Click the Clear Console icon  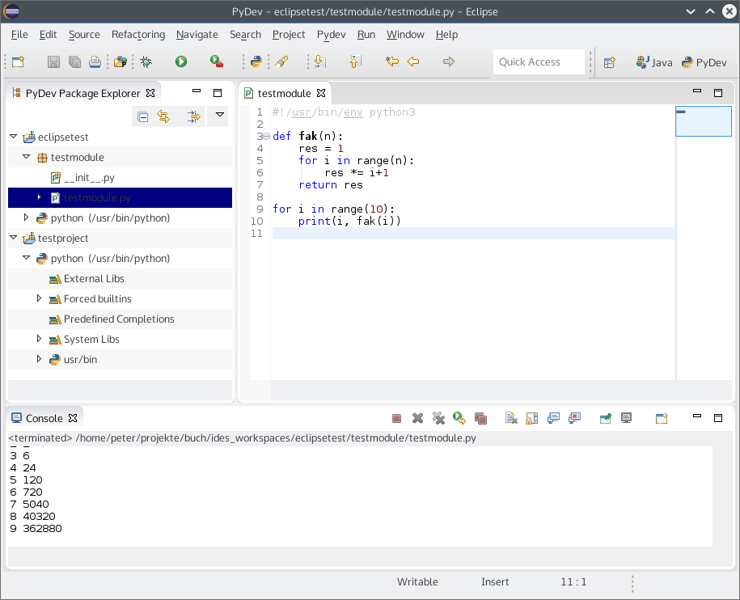511,418
